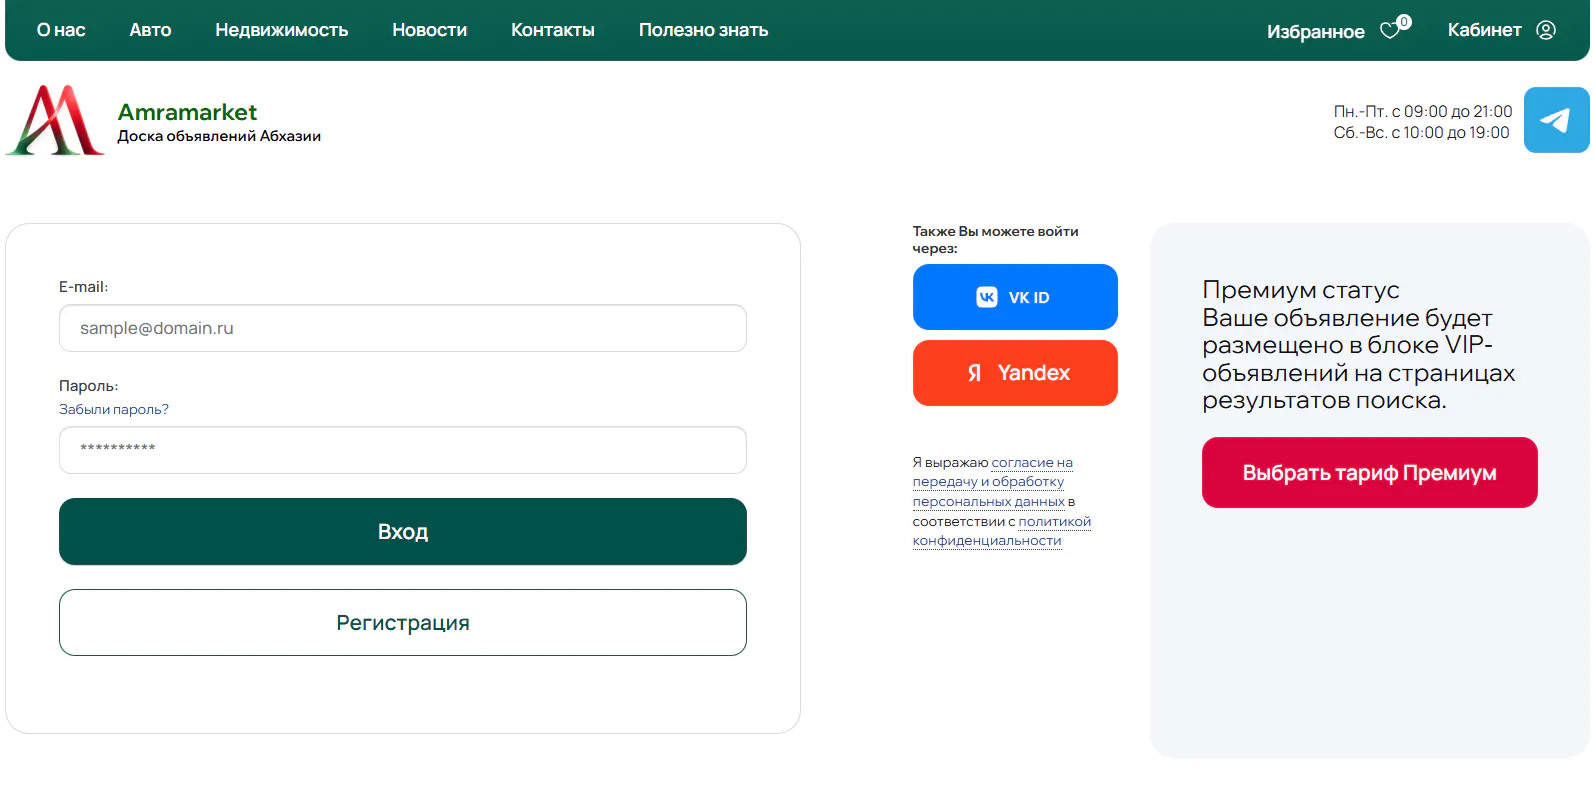
Task: Click the Премиум статус heading text
Action: (1301, 290)
